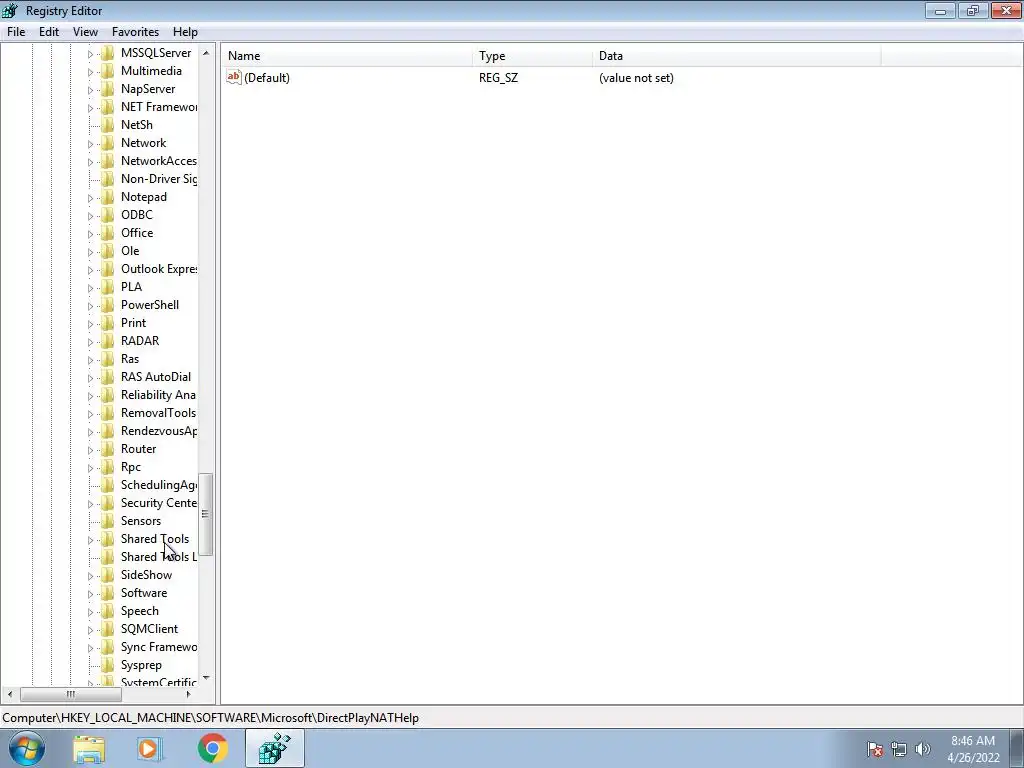Click the Multimedia folder icon

coord(108,71)
